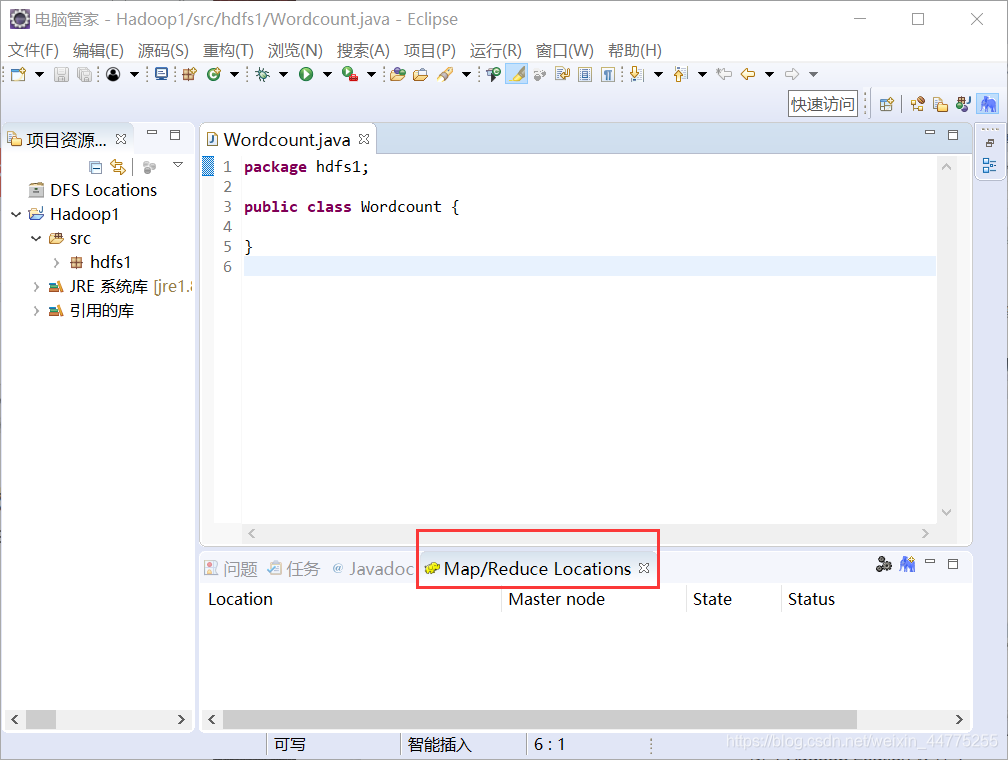This screenshot has width=1008, height=760.
Task: Collapse the Hadoop1 project node
Action: [x=16, y=213]
